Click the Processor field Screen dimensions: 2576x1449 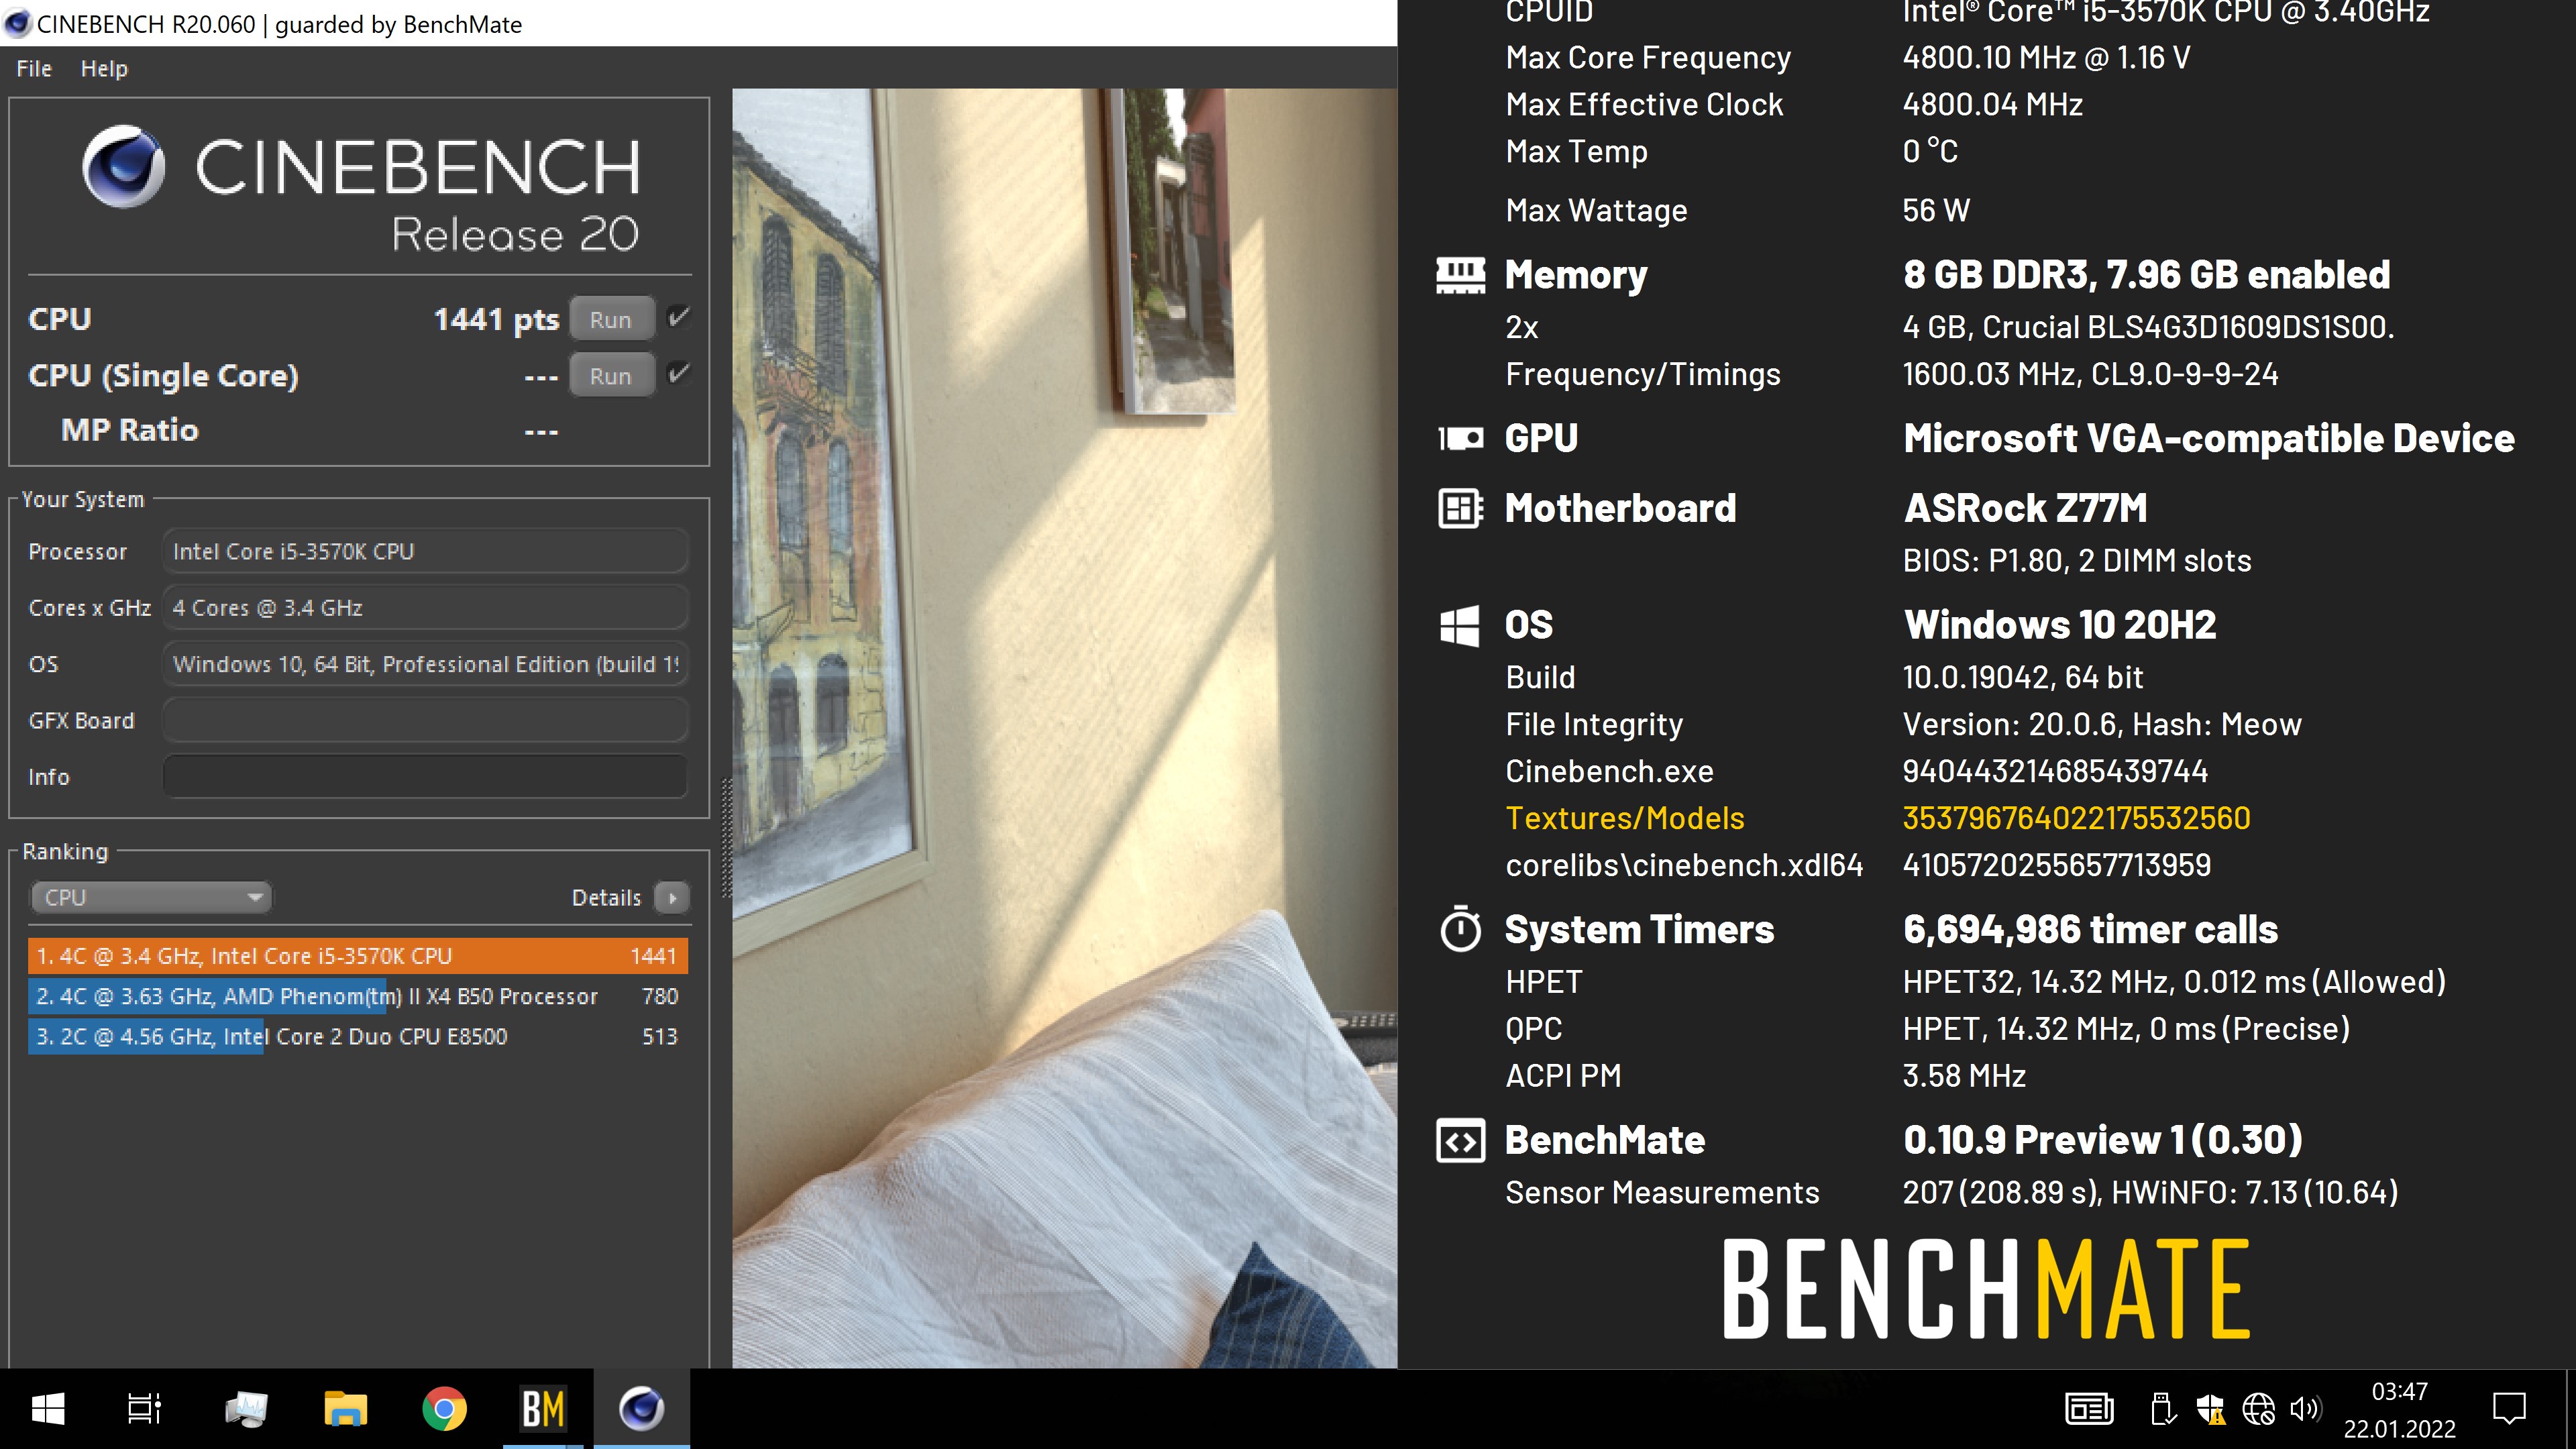425,552
